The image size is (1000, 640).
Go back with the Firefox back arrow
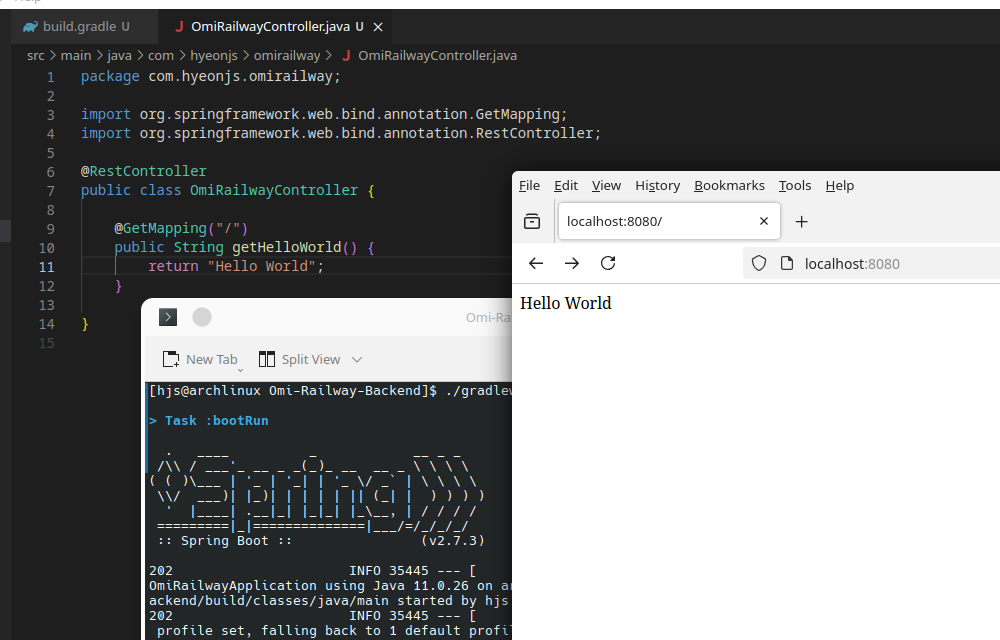[x=536, y=263]
